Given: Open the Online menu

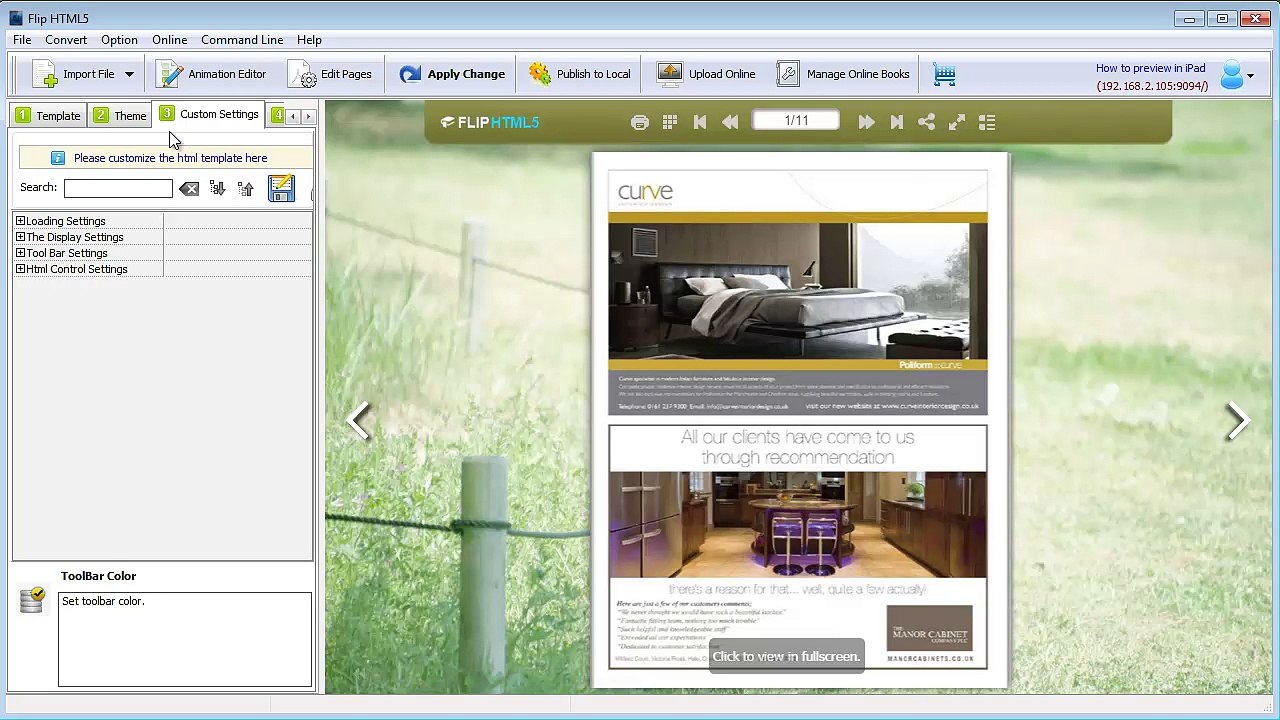Looking at the screenshot, I should (x=170, y=40).
